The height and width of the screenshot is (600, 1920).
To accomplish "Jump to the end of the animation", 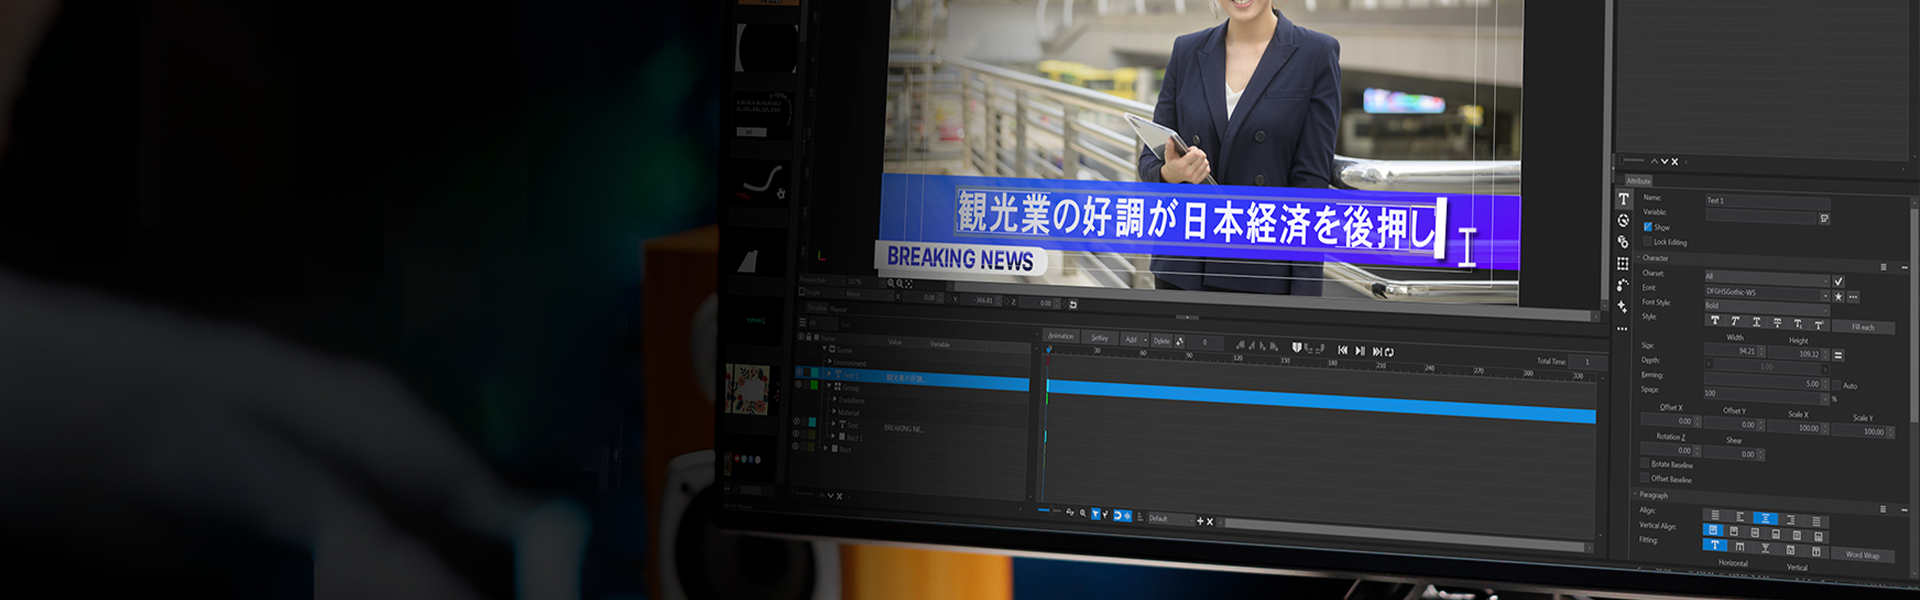I will click(1377, 352).
